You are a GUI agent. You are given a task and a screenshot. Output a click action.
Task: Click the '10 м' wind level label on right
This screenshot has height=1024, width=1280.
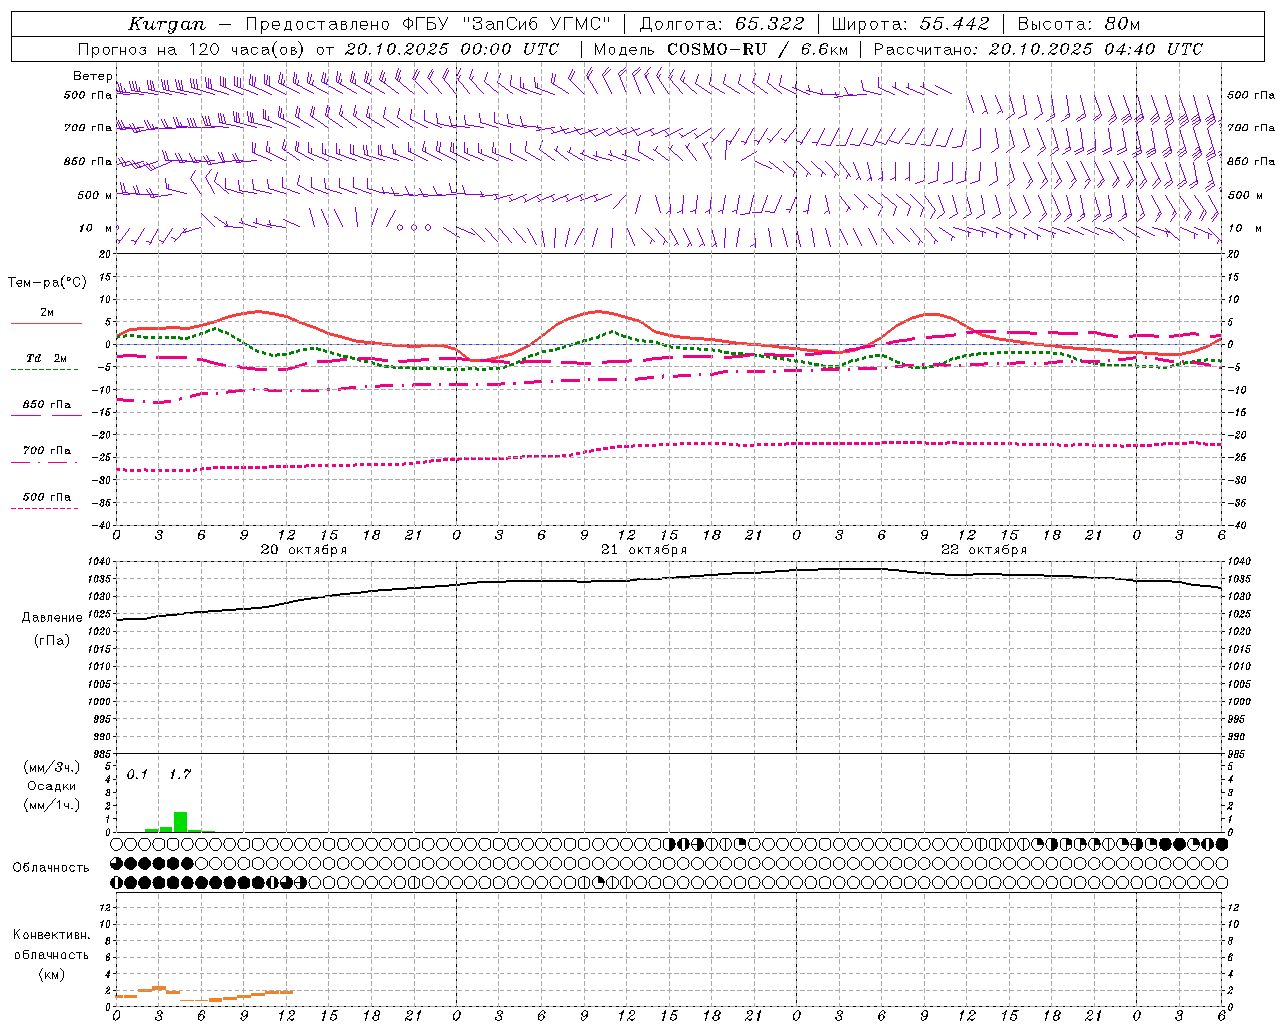click(1244, 228)
